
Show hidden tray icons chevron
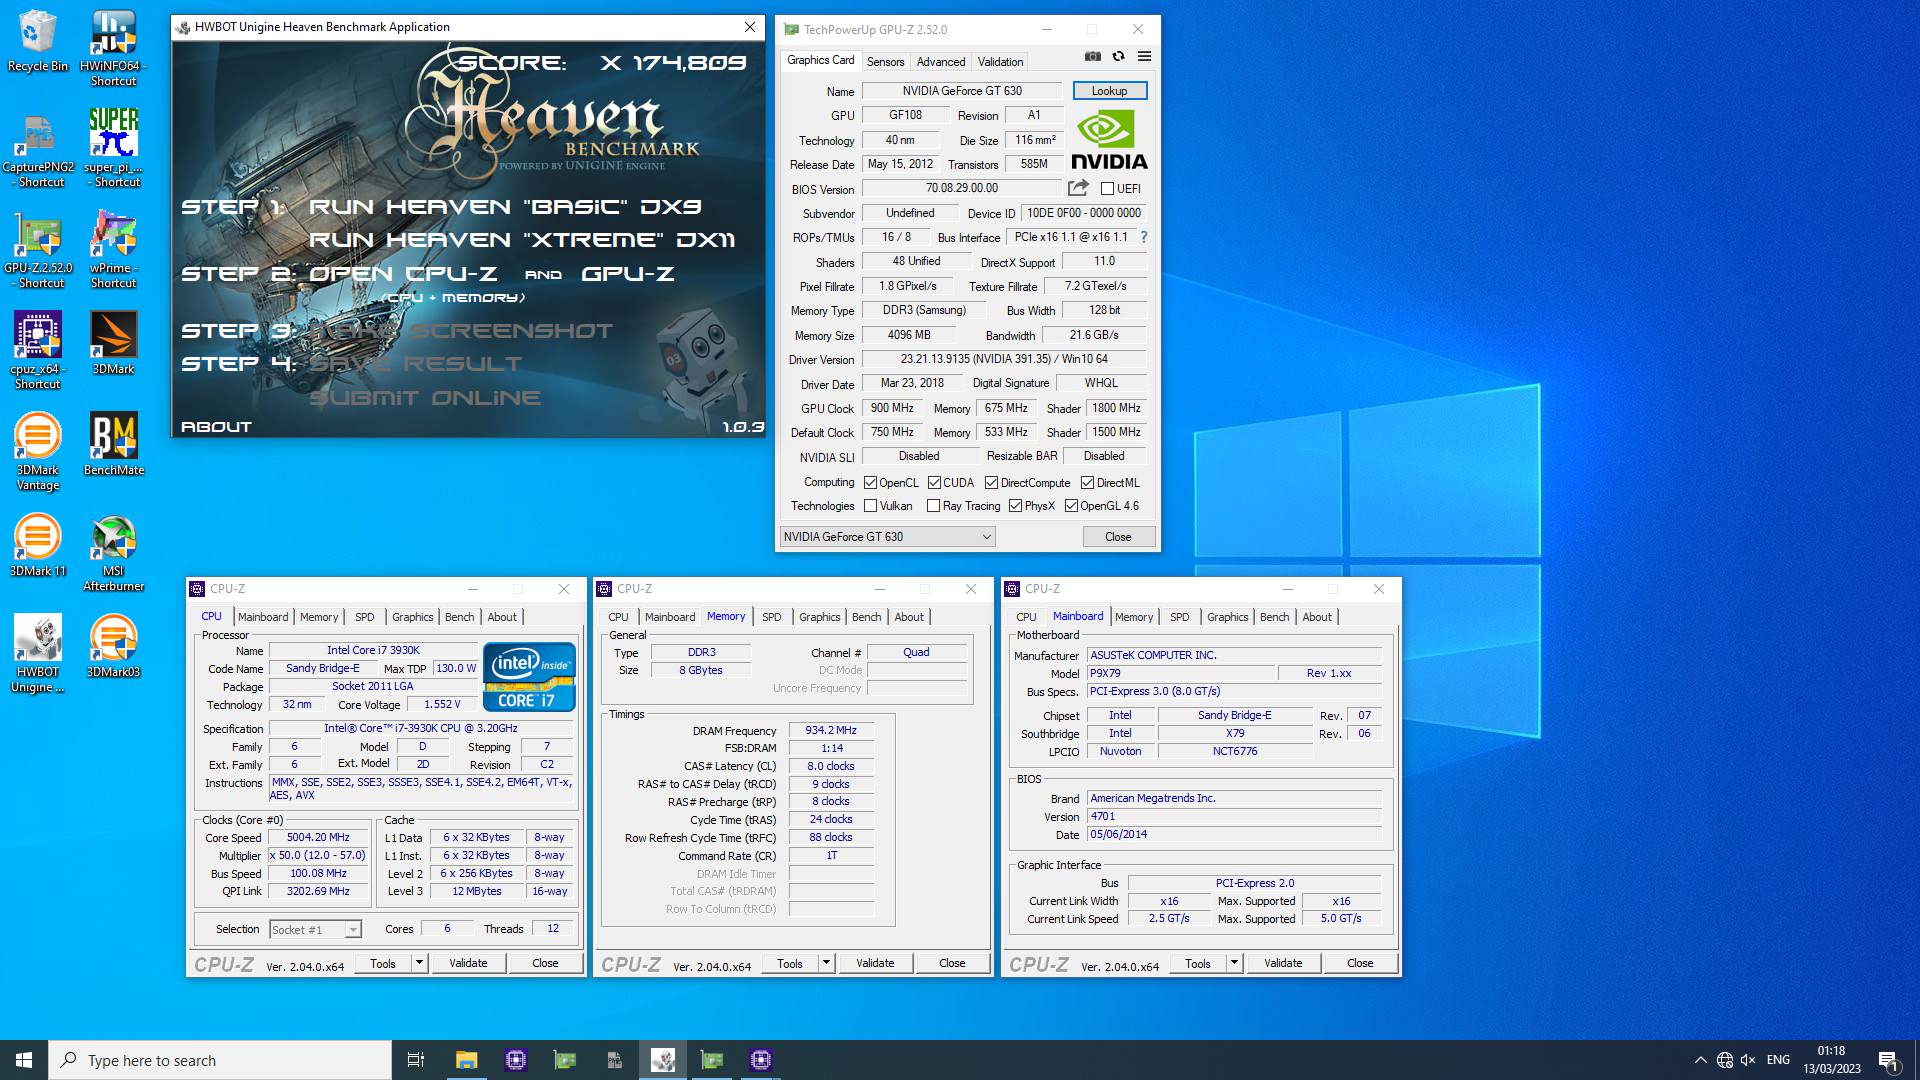[1700, 1060]
